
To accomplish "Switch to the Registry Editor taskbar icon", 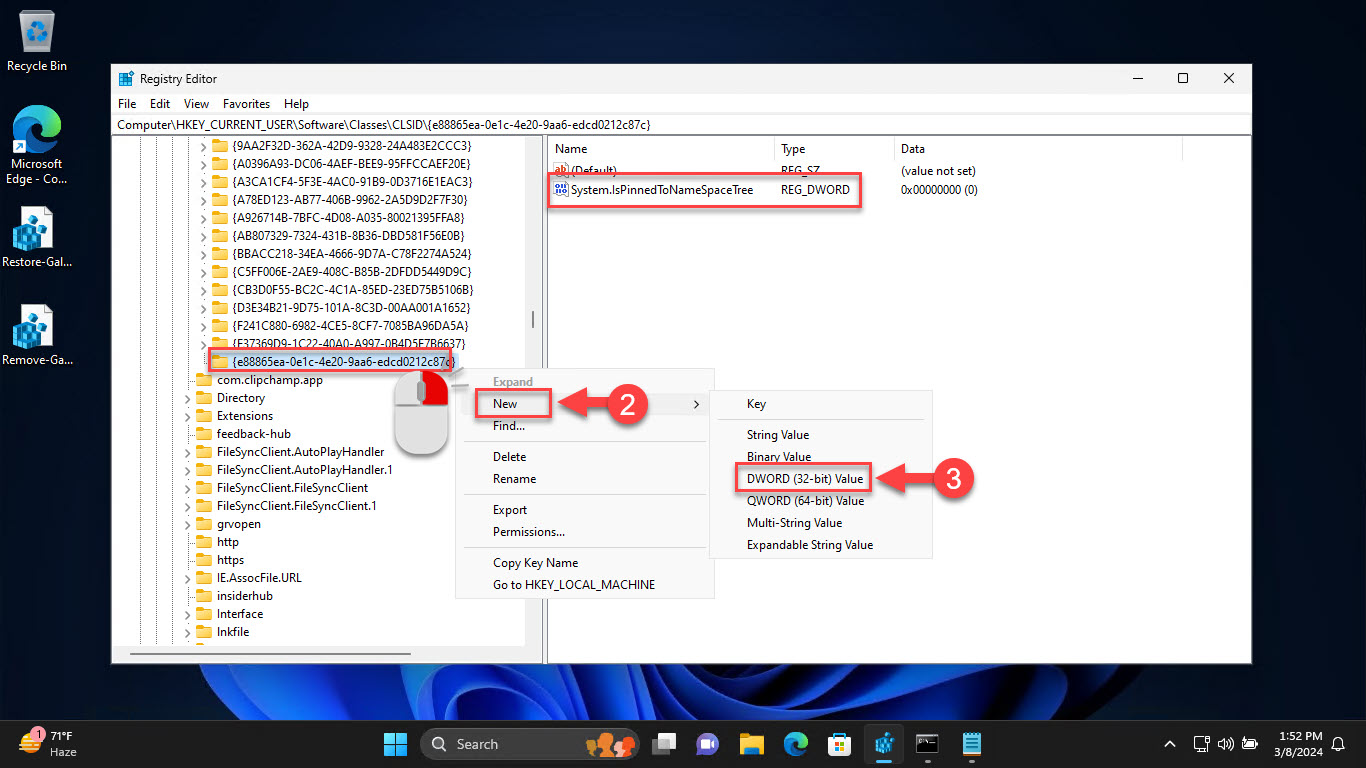I will pyautogui.click(x=884, y=744).
